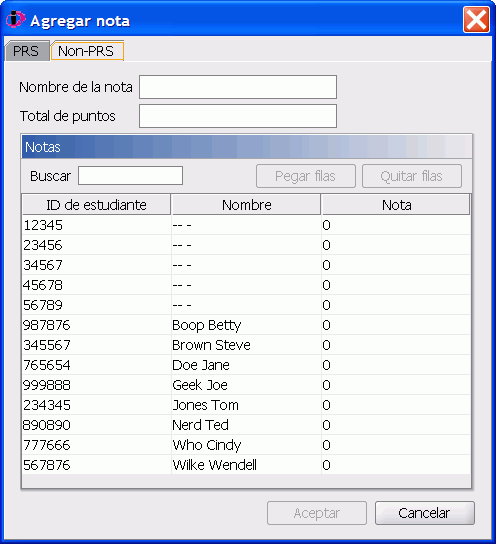Click the Pegar filas button
This screenshot has height=544, width=496.
306,176
